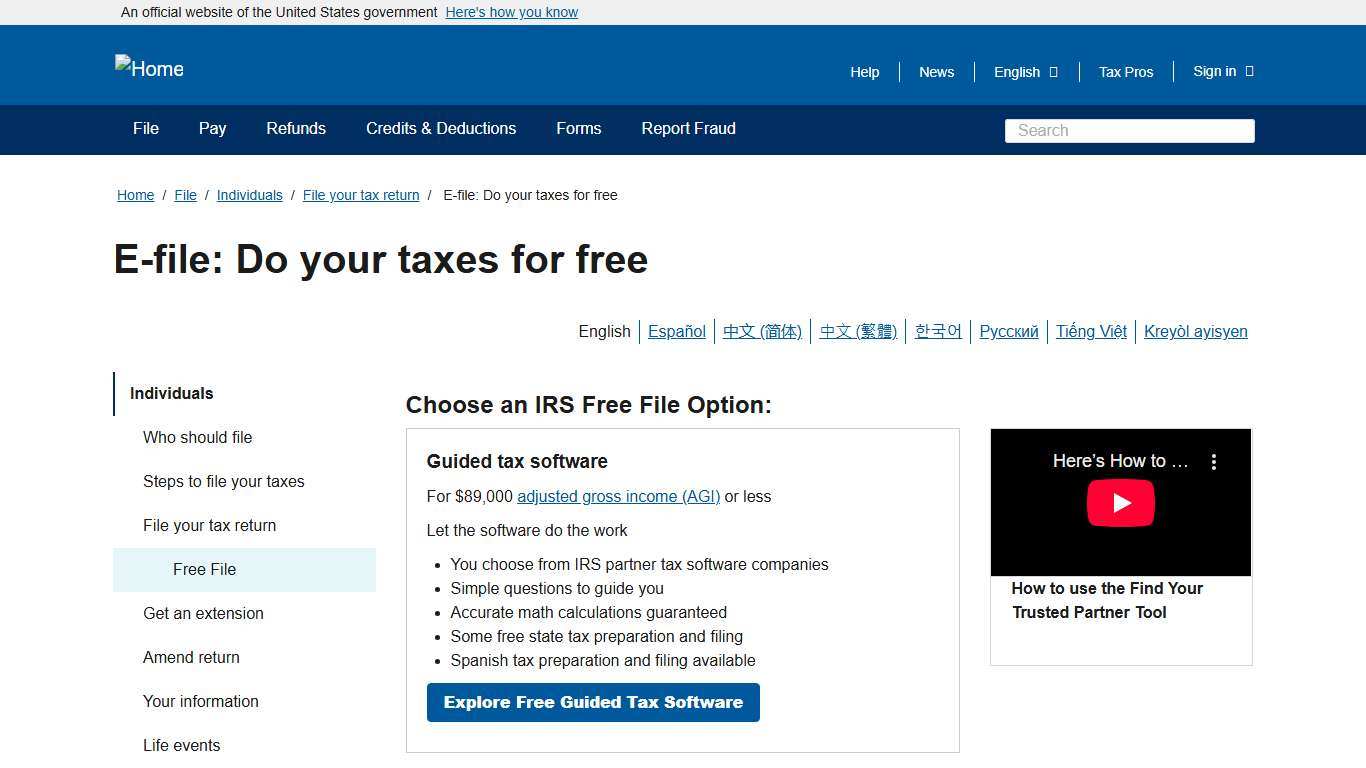View the page in 한국어
Image resolution: width=1366 pixels, height=768 pixels.
[937, 331]
